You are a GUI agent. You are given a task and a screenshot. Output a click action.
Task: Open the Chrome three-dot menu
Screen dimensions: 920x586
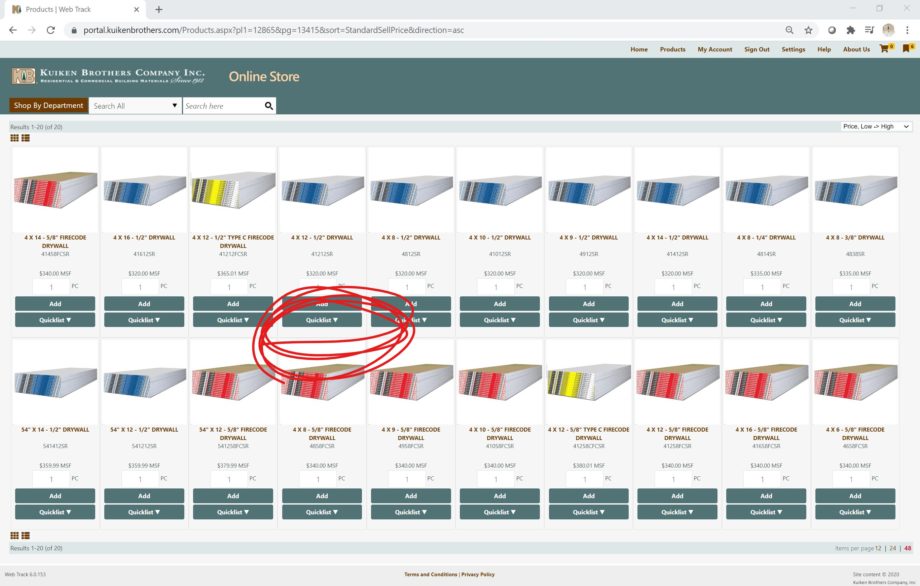908,30
